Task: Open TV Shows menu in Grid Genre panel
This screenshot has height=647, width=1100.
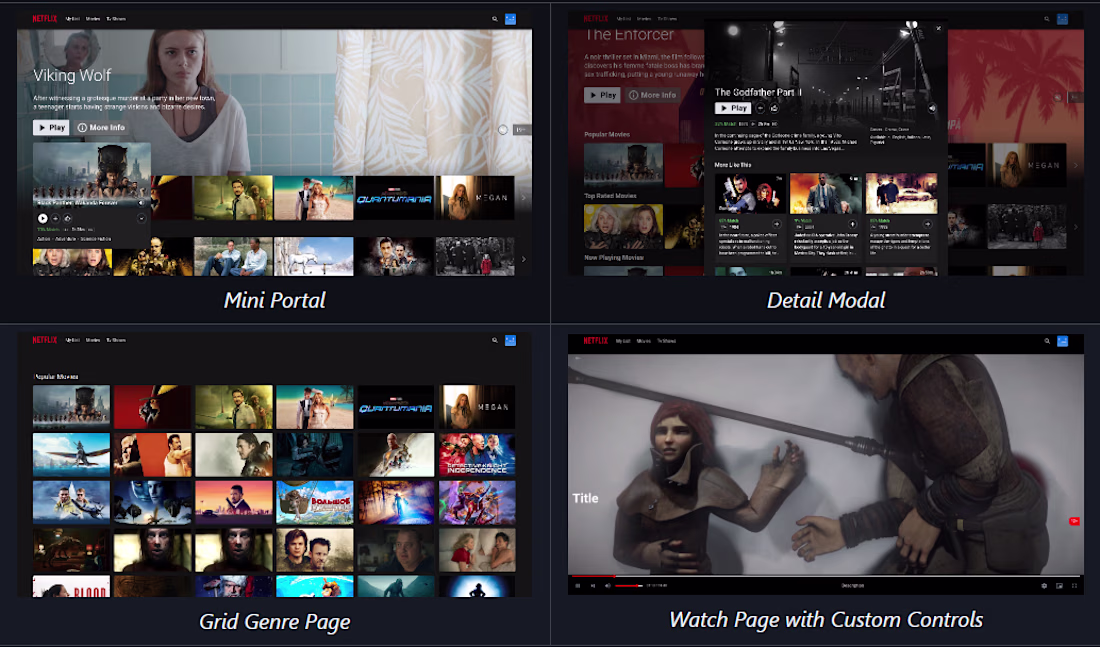Action: (x=116, y=340)
